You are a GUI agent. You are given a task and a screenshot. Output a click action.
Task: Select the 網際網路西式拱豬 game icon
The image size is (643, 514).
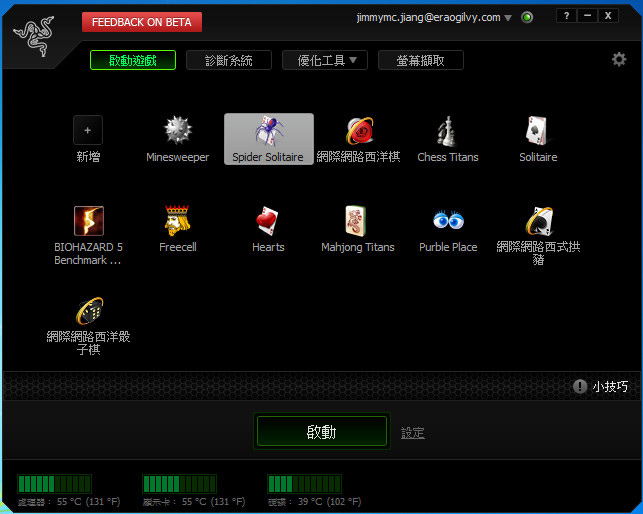(539, 221)
